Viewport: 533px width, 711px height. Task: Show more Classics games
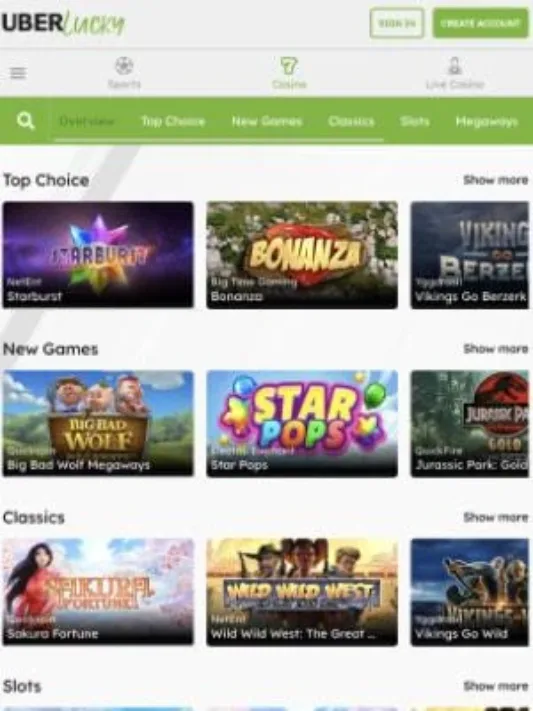[496, 517]
